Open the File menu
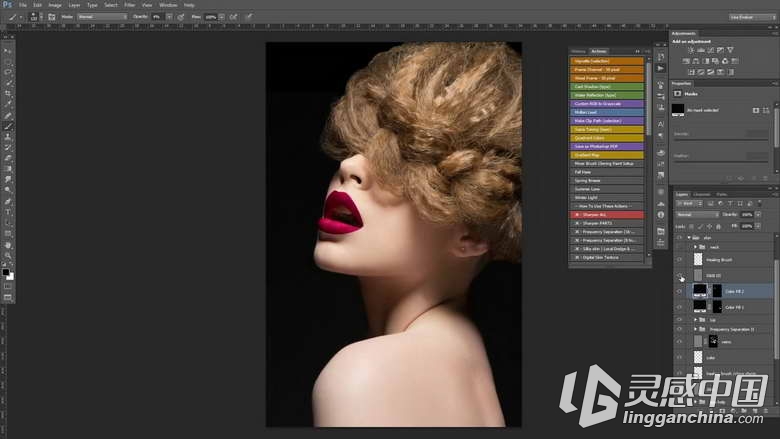Image resolution: width=780 pixels, height=439 pixels. [22, 5]
